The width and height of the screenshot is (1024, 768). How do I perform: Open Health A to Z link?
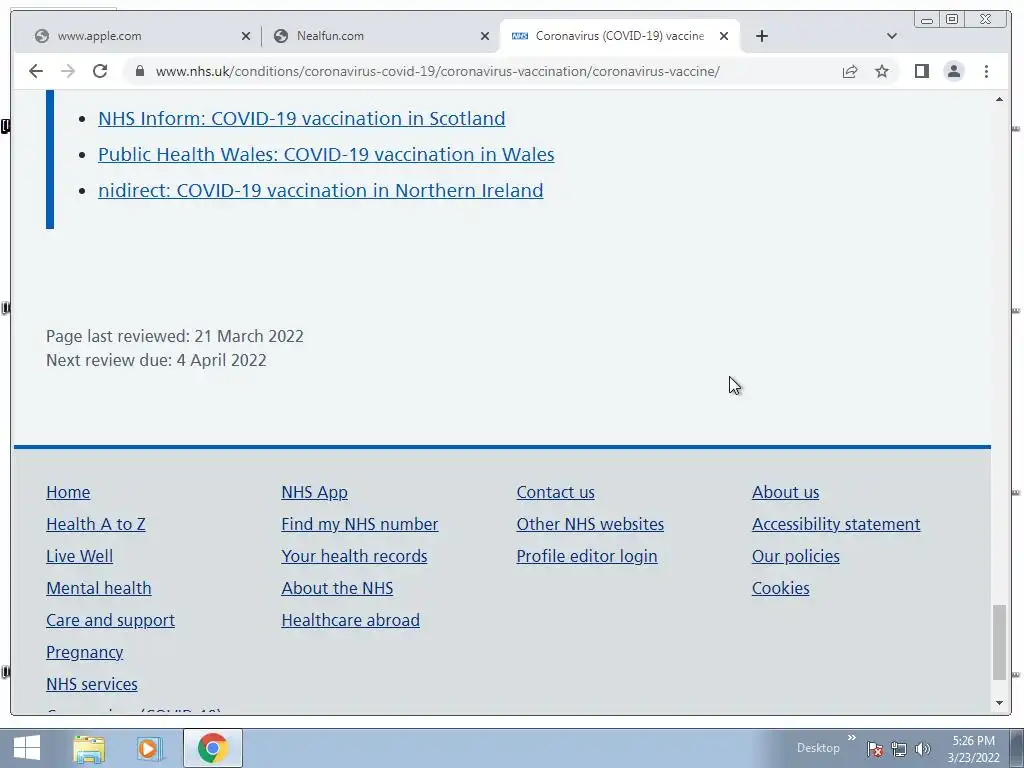(x=95, y=524)
